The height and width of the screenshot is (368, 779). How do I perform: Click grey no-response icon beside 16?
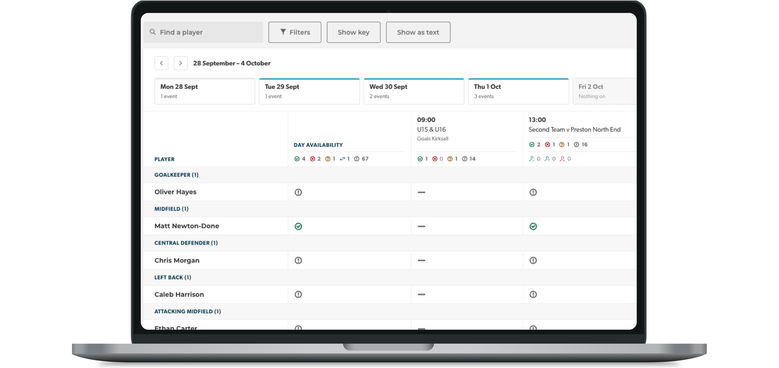tap(577, 145)
